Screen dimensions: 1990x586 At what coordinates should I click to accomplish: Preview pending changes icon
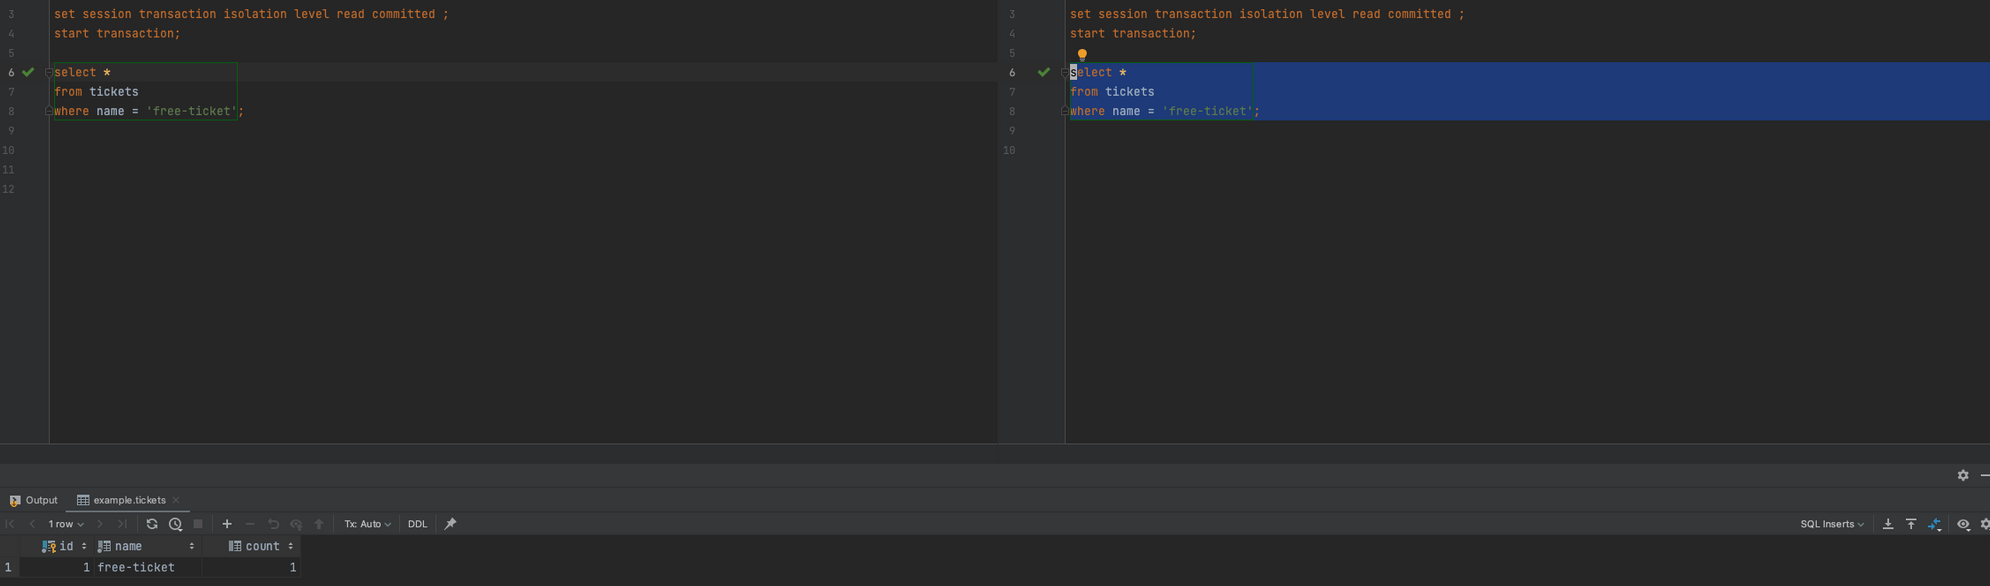click(x=296, y=524)
